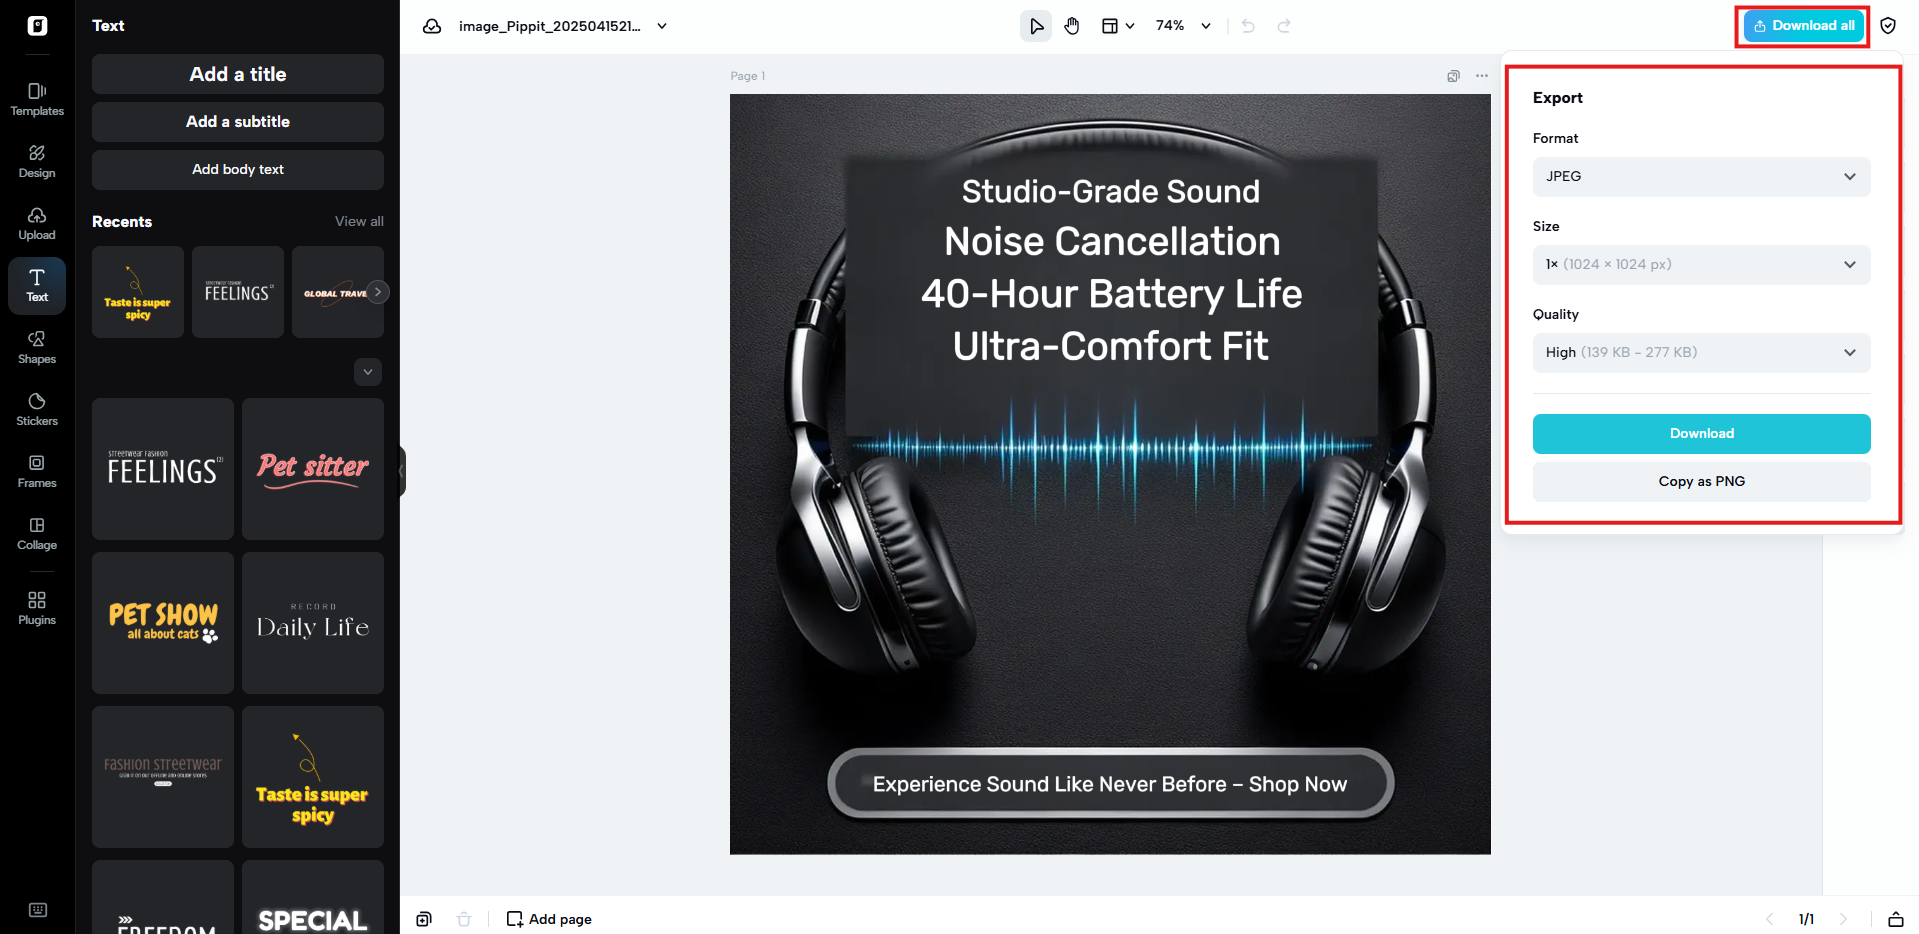This screenshot has height=934, width=1919.
Task: Select the Pet sitter template thumbnail
Action: point(312,468)
